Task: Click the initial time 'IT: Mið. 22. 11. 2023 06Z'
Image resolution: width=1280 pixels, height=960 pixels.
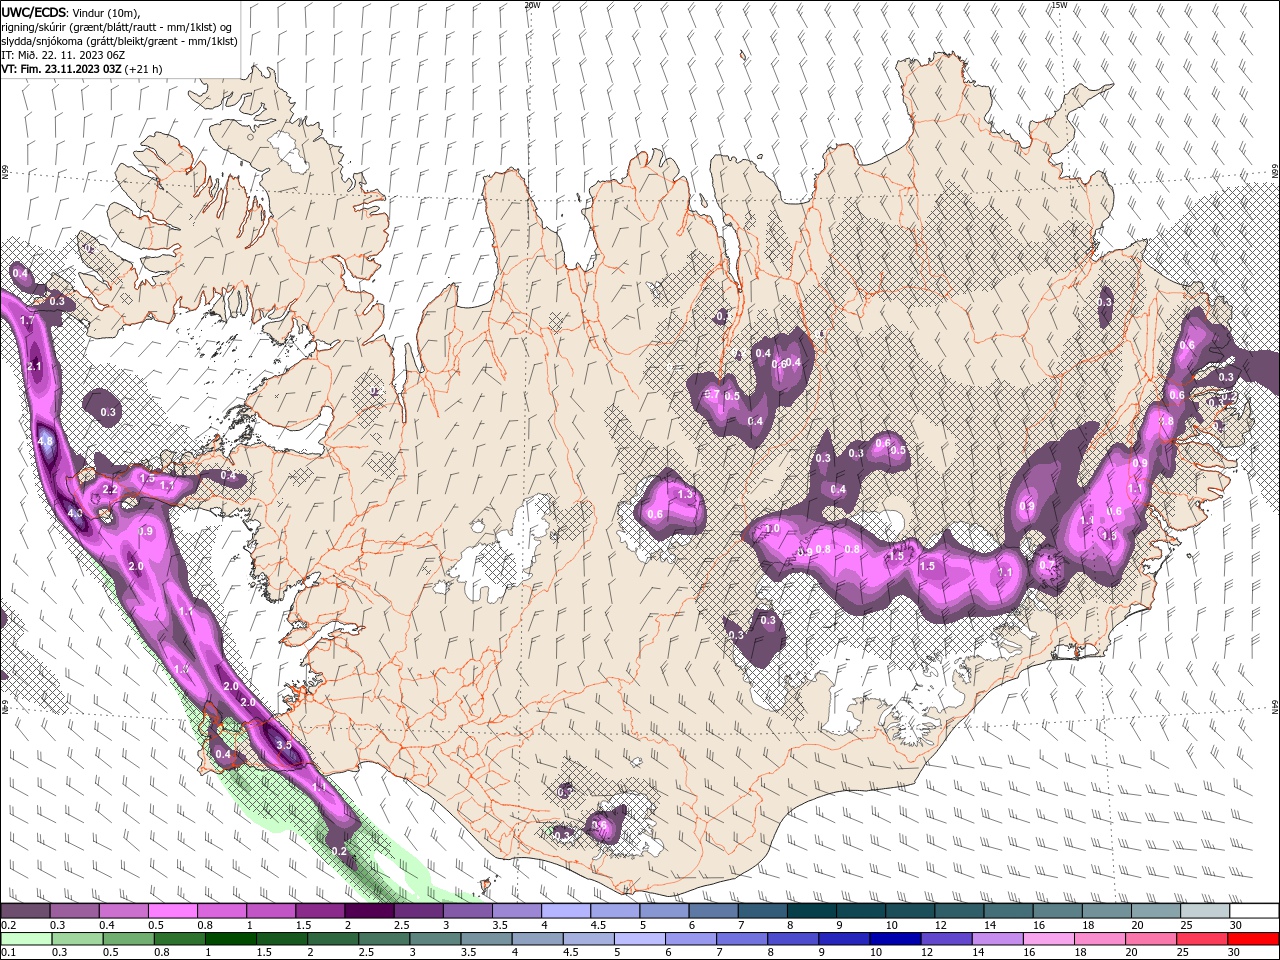Action: [x=62, y=55]
